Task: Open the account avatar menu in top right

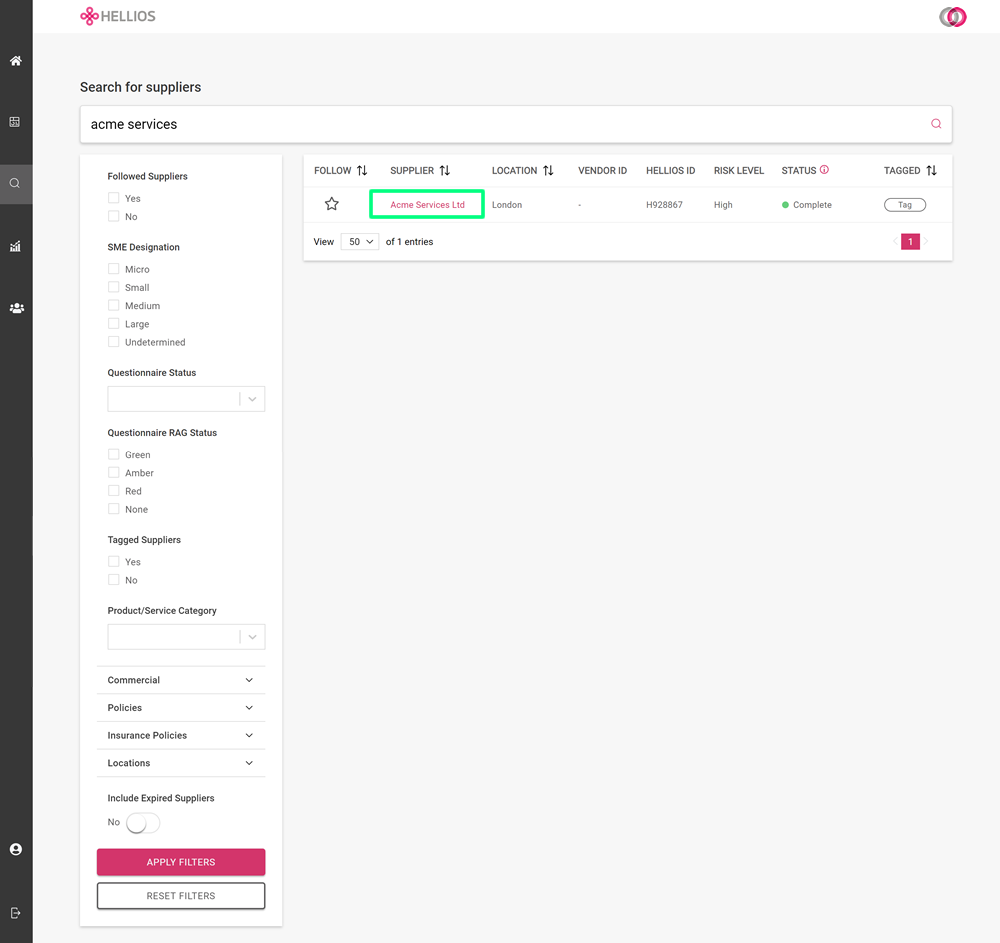Action: [951, 17]
